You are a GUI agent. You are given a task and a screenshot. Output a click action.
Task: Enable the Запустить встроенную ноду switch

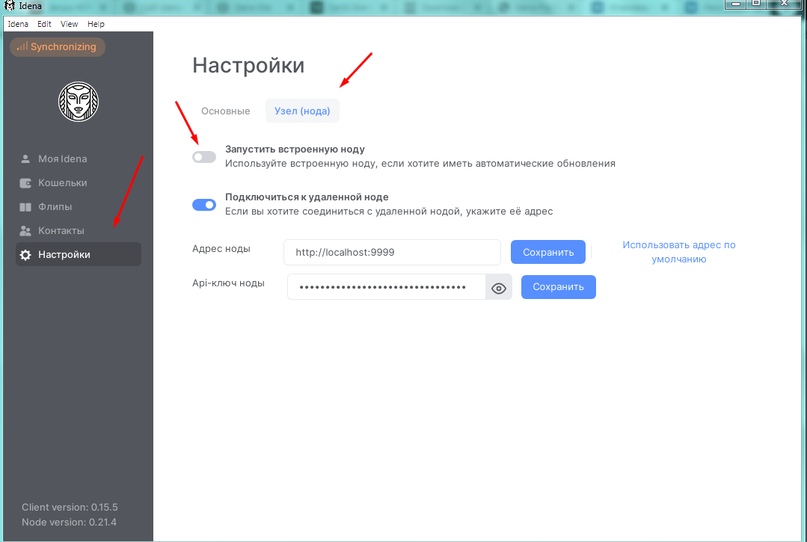(204, 157)
